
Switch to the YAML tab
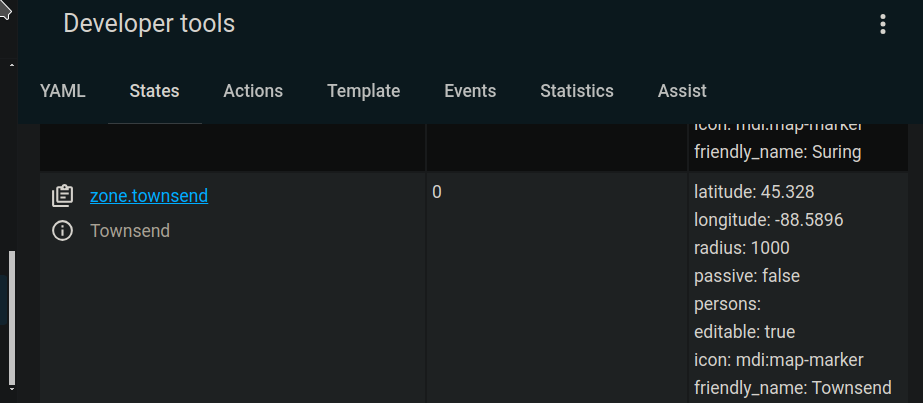pyautogui.click(x=63, y=91)
